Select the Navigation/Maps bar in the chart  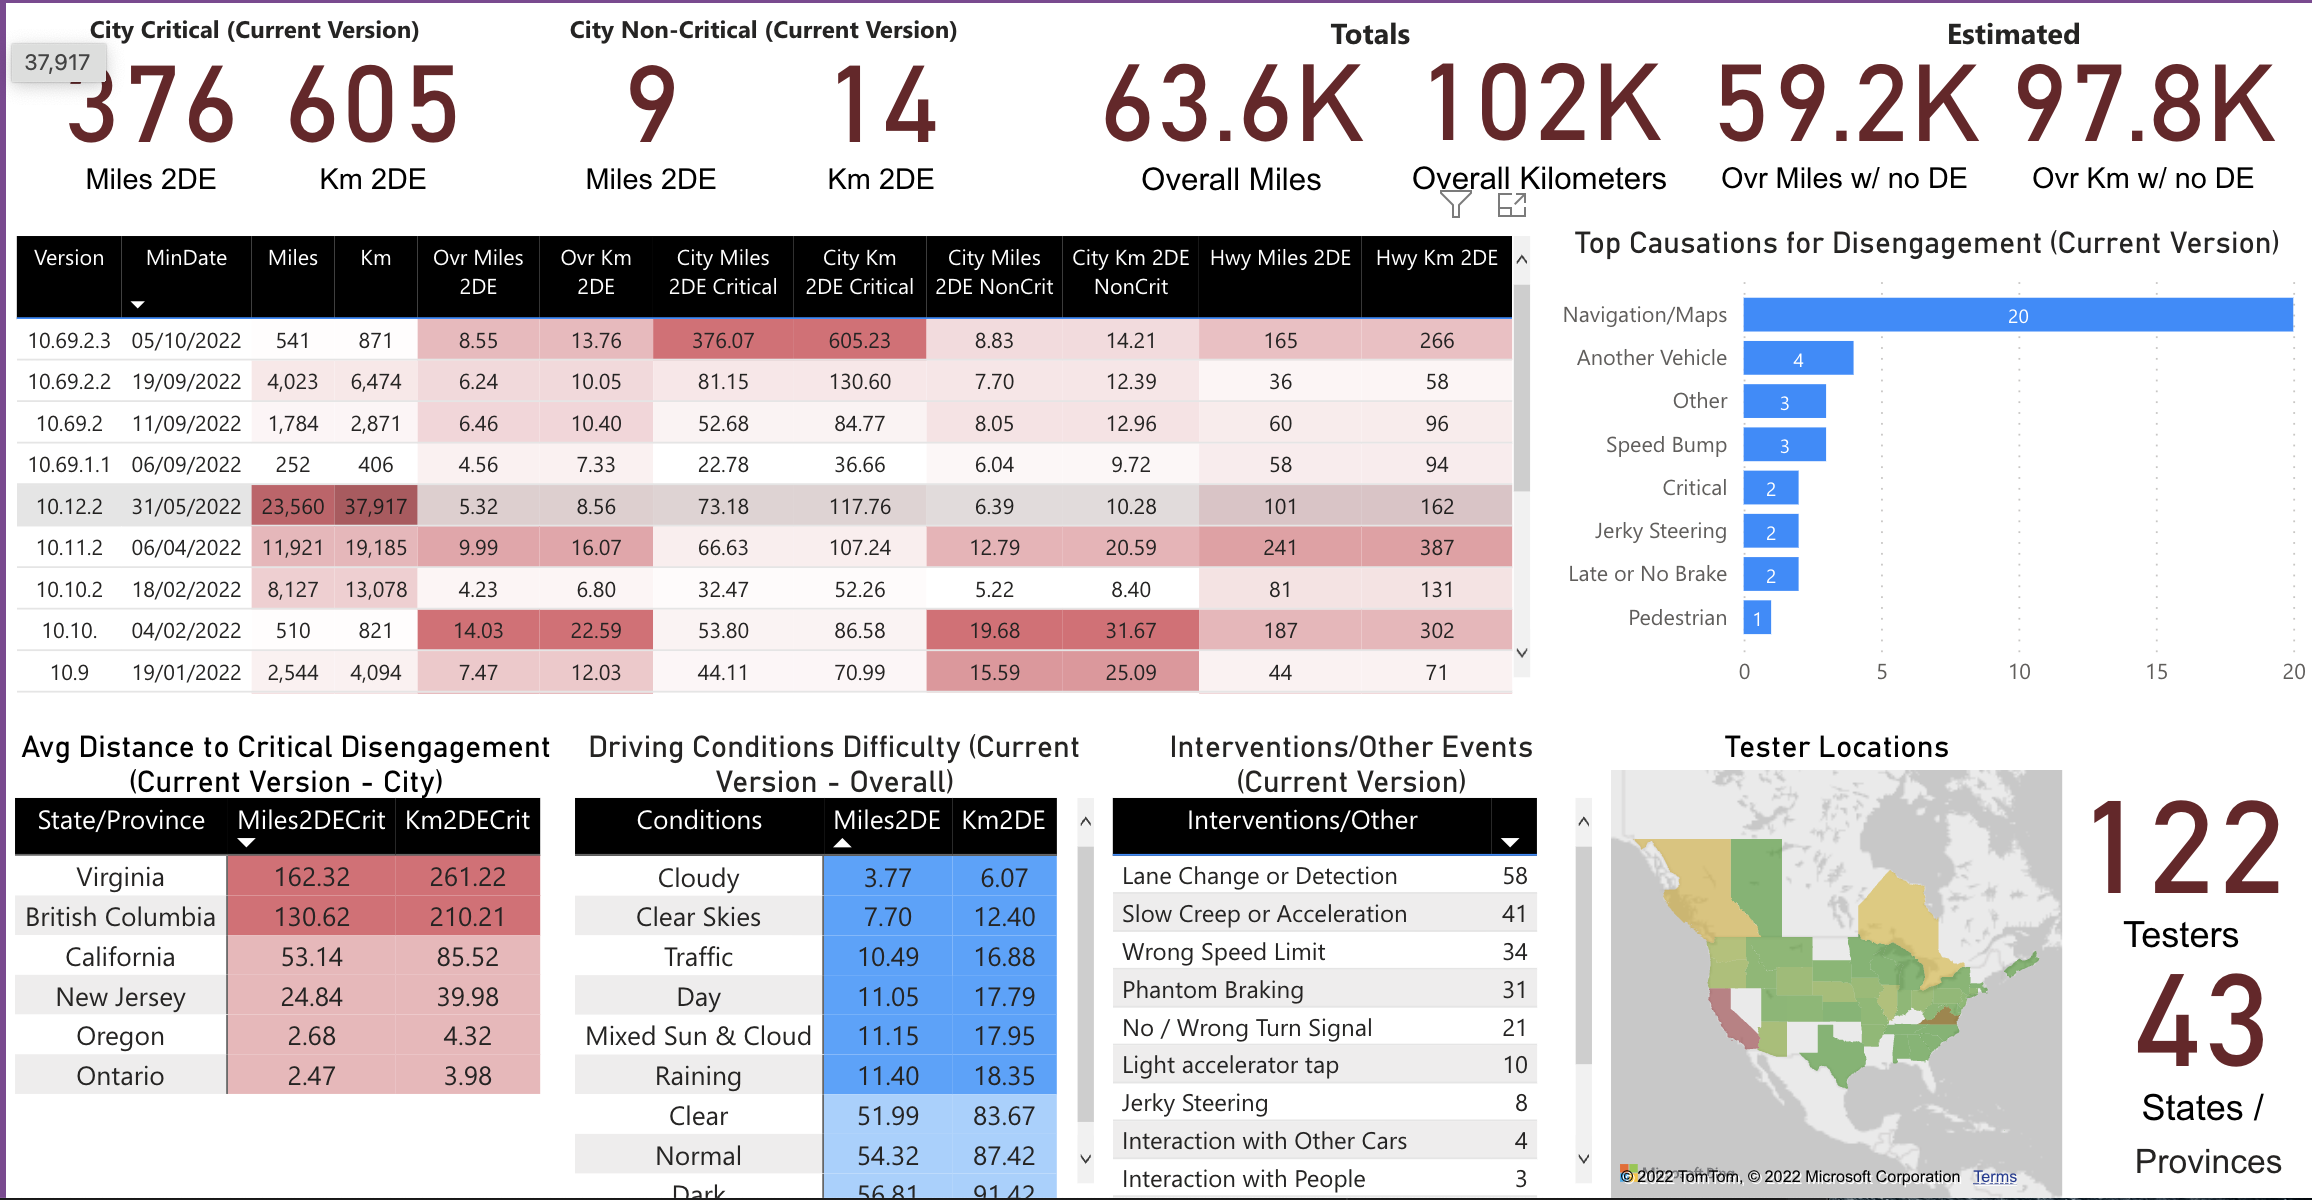pyautogui.click(x=2017, y=315)
